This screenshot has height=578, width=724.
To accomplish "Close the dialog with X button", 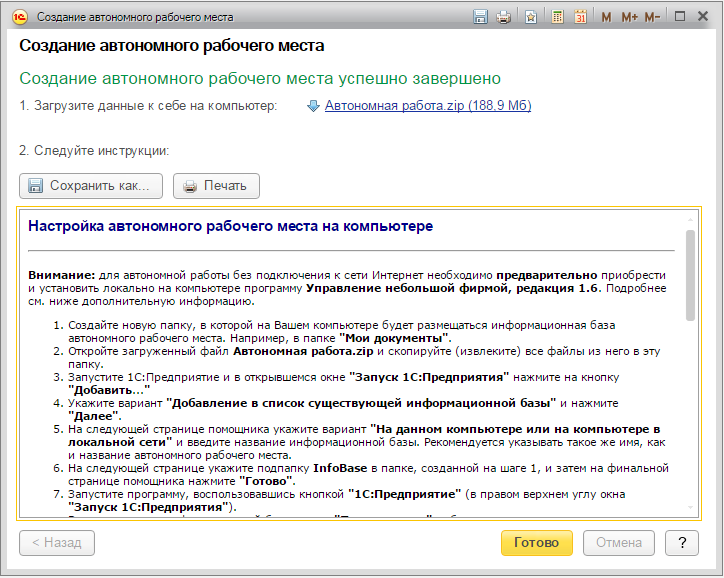I will click(703, 17).
